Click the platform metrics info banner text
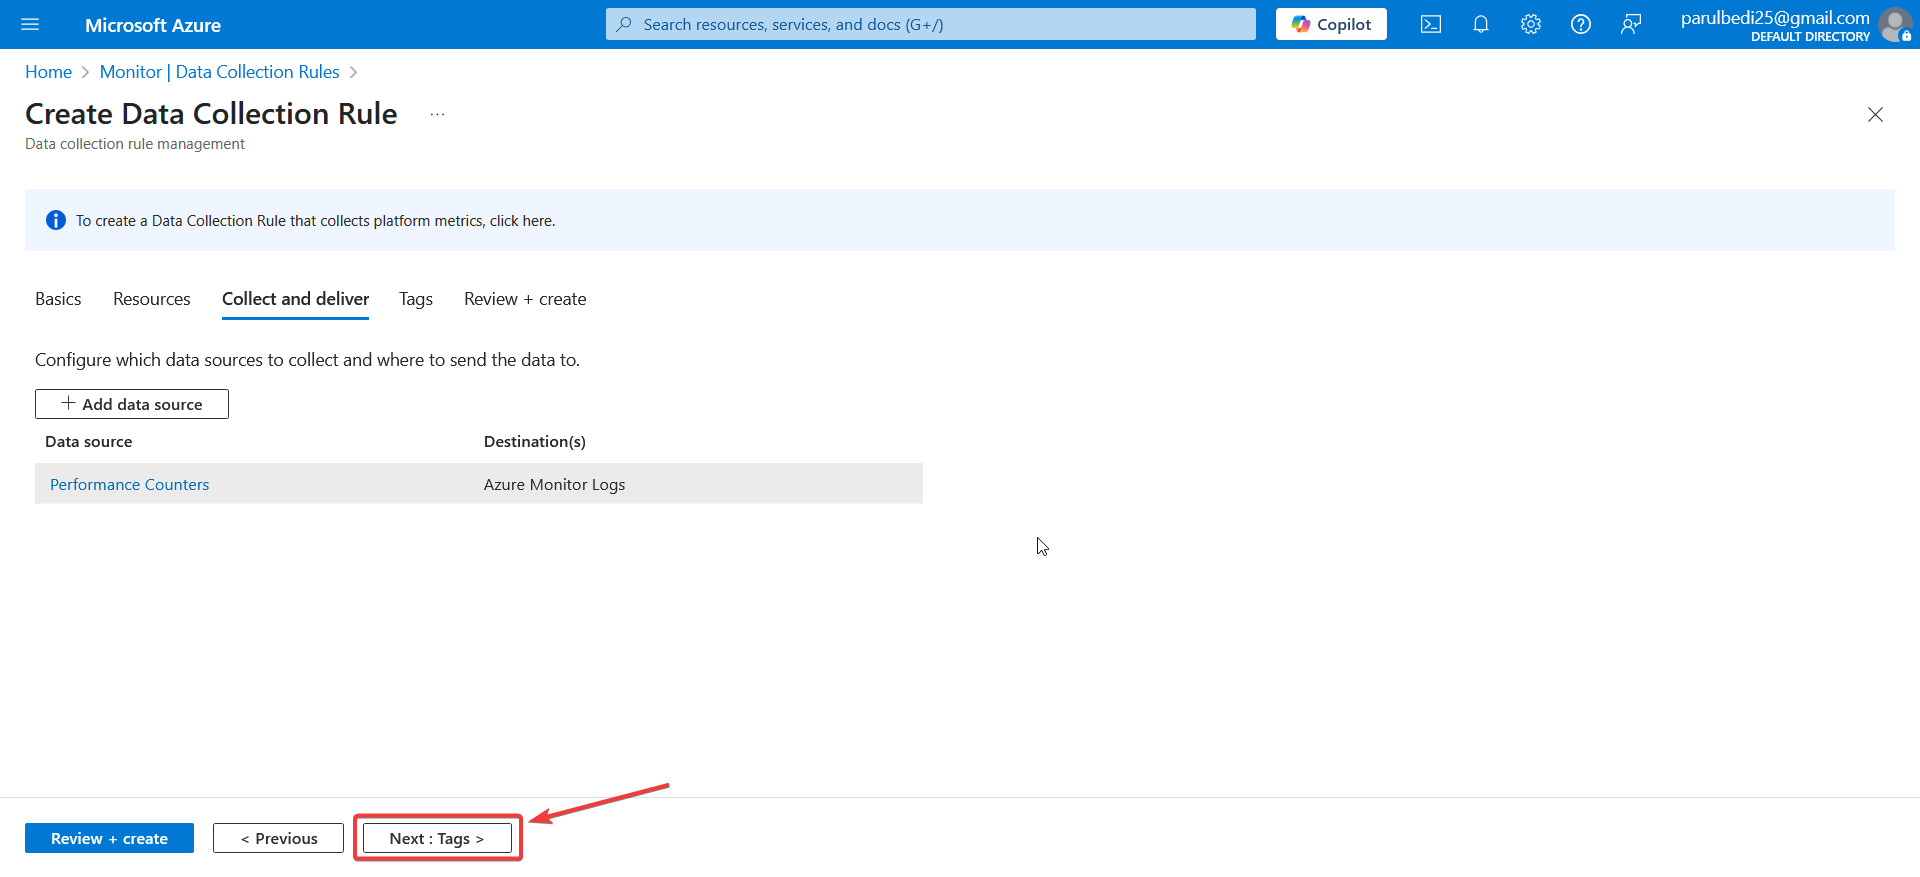 point(315,221)
